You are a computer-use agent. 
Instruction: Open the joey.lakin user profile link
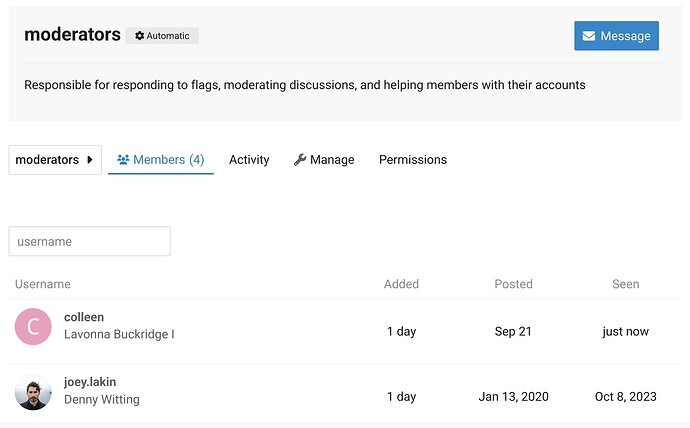(x=90, y=382)
